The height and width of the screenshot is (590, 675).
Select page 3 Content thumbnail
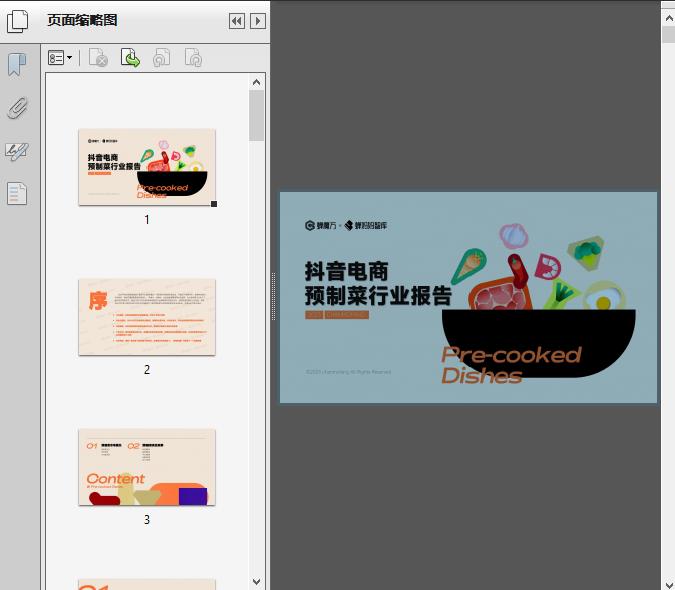click(x=147, y=467)
